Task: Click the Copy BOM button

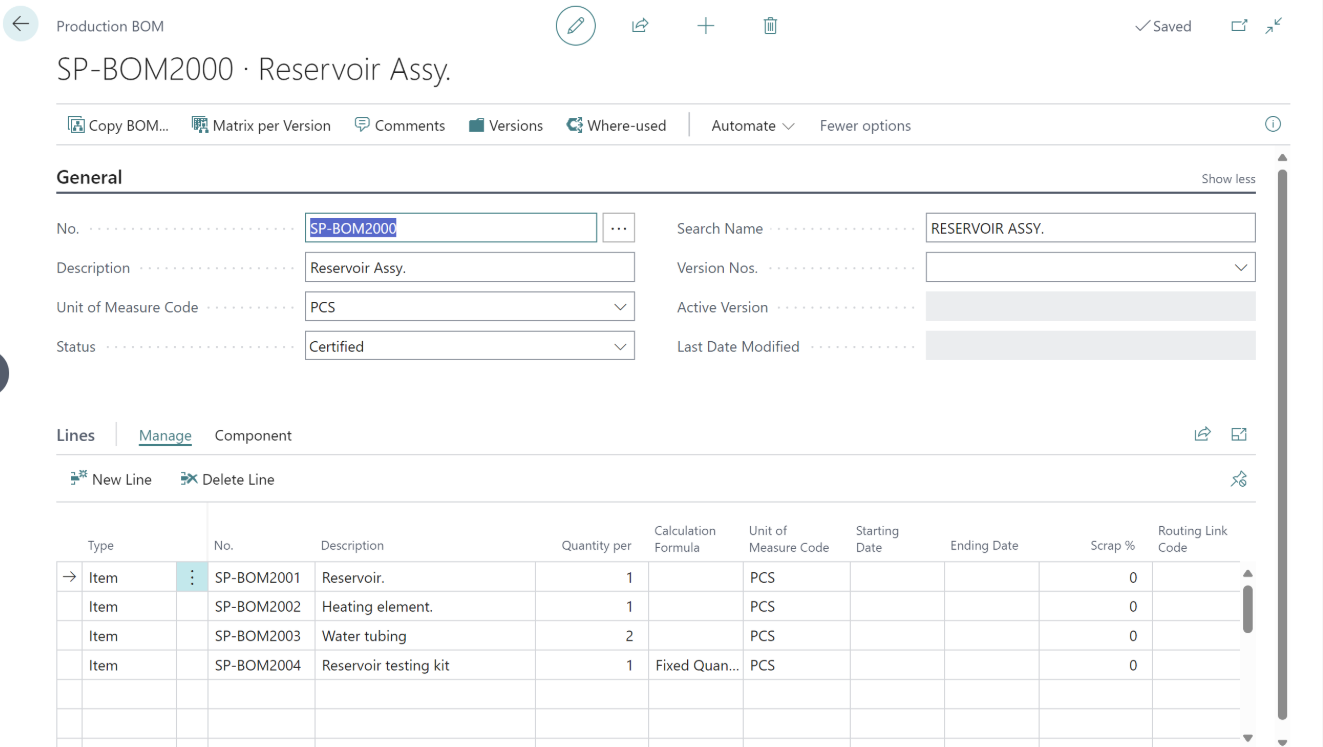Action: tap(118, 126)
